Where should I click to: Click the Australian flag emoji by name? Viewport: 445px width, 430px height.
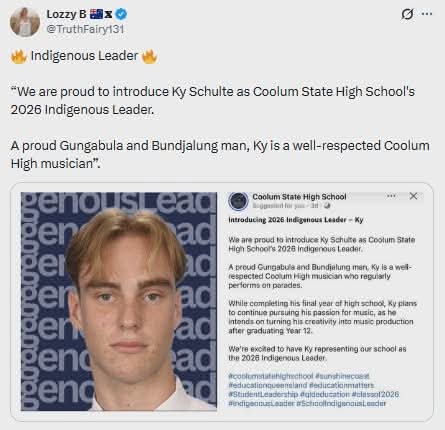point(96,14)
